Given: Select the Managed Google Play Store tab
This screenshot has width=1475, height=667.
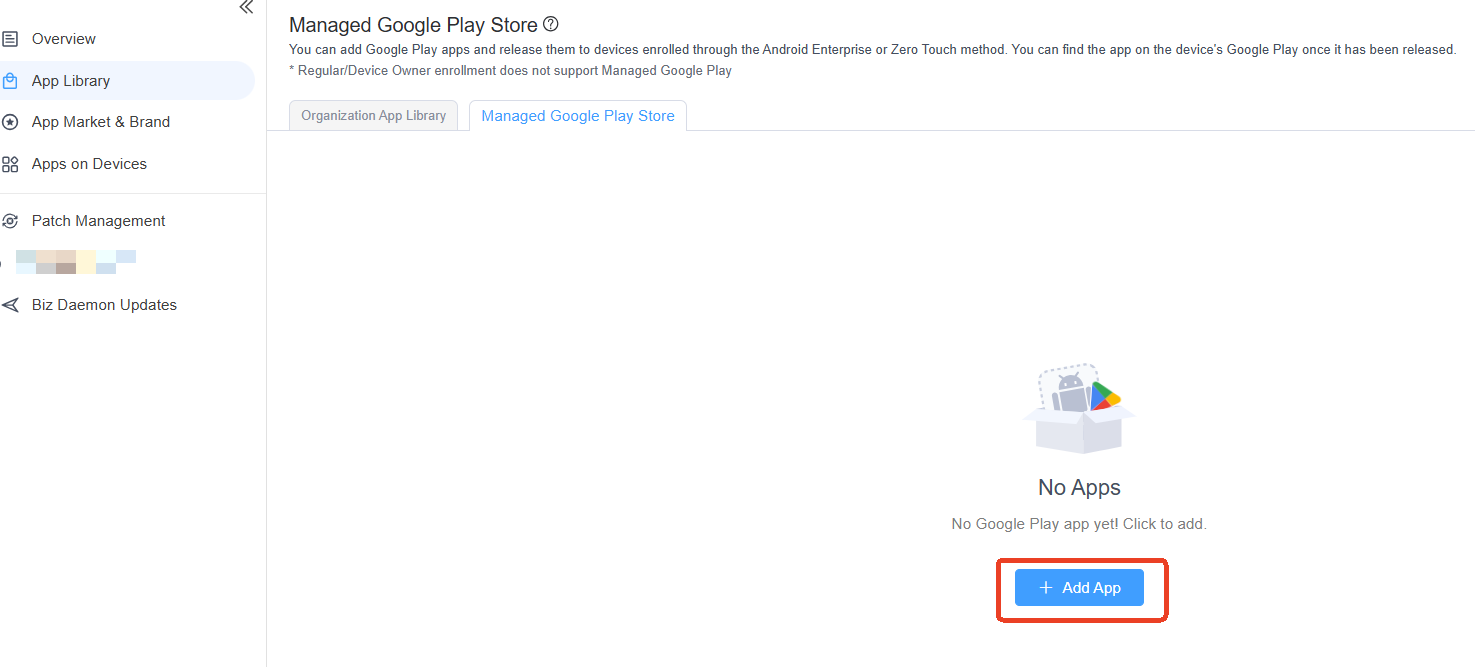Looking at the screenshot, I should pos(578,116).
